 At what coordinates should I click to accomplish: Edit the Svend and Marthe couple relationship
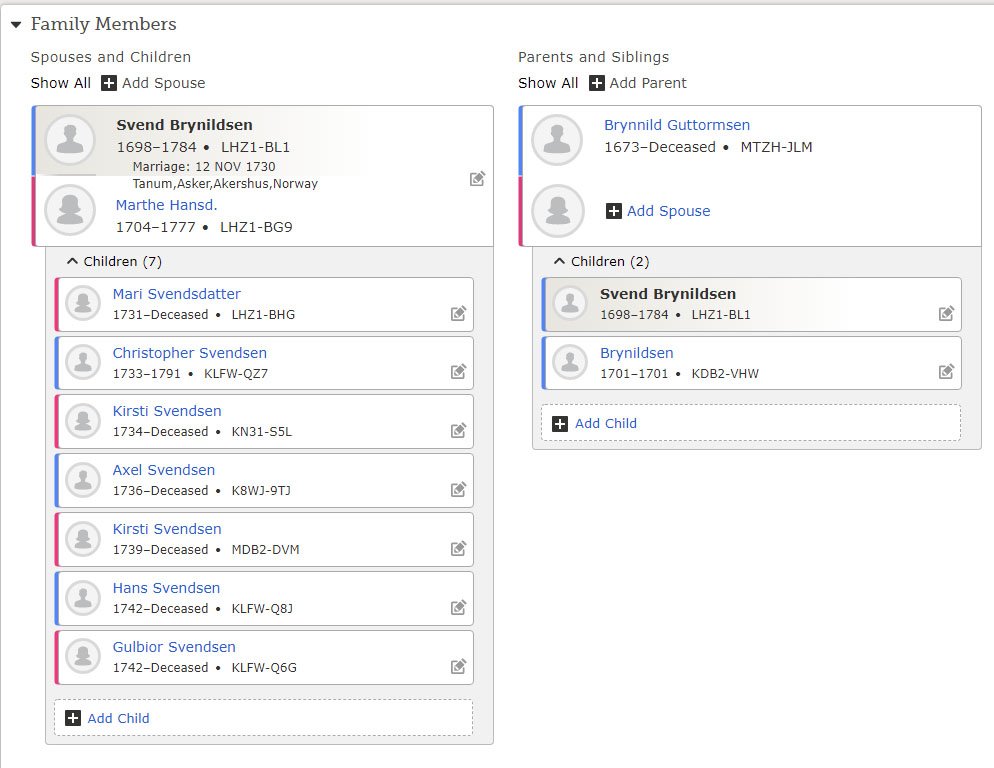(x=477, y=179)
